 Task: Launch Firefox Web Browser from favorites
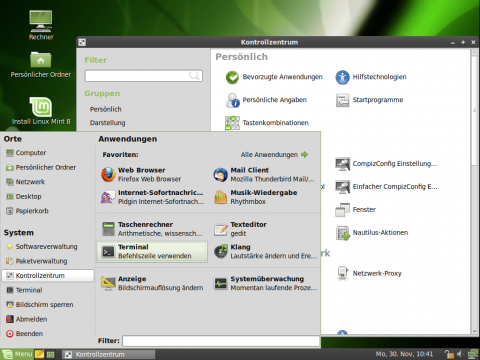coord(152,174)
